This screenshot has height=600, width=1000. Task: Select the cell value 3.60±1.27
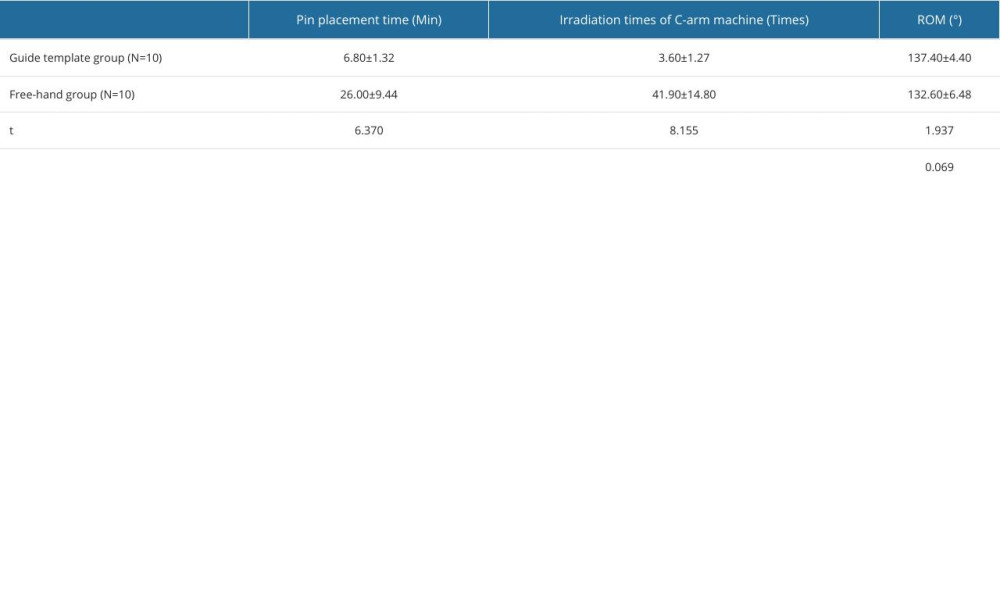coord(684,58)
